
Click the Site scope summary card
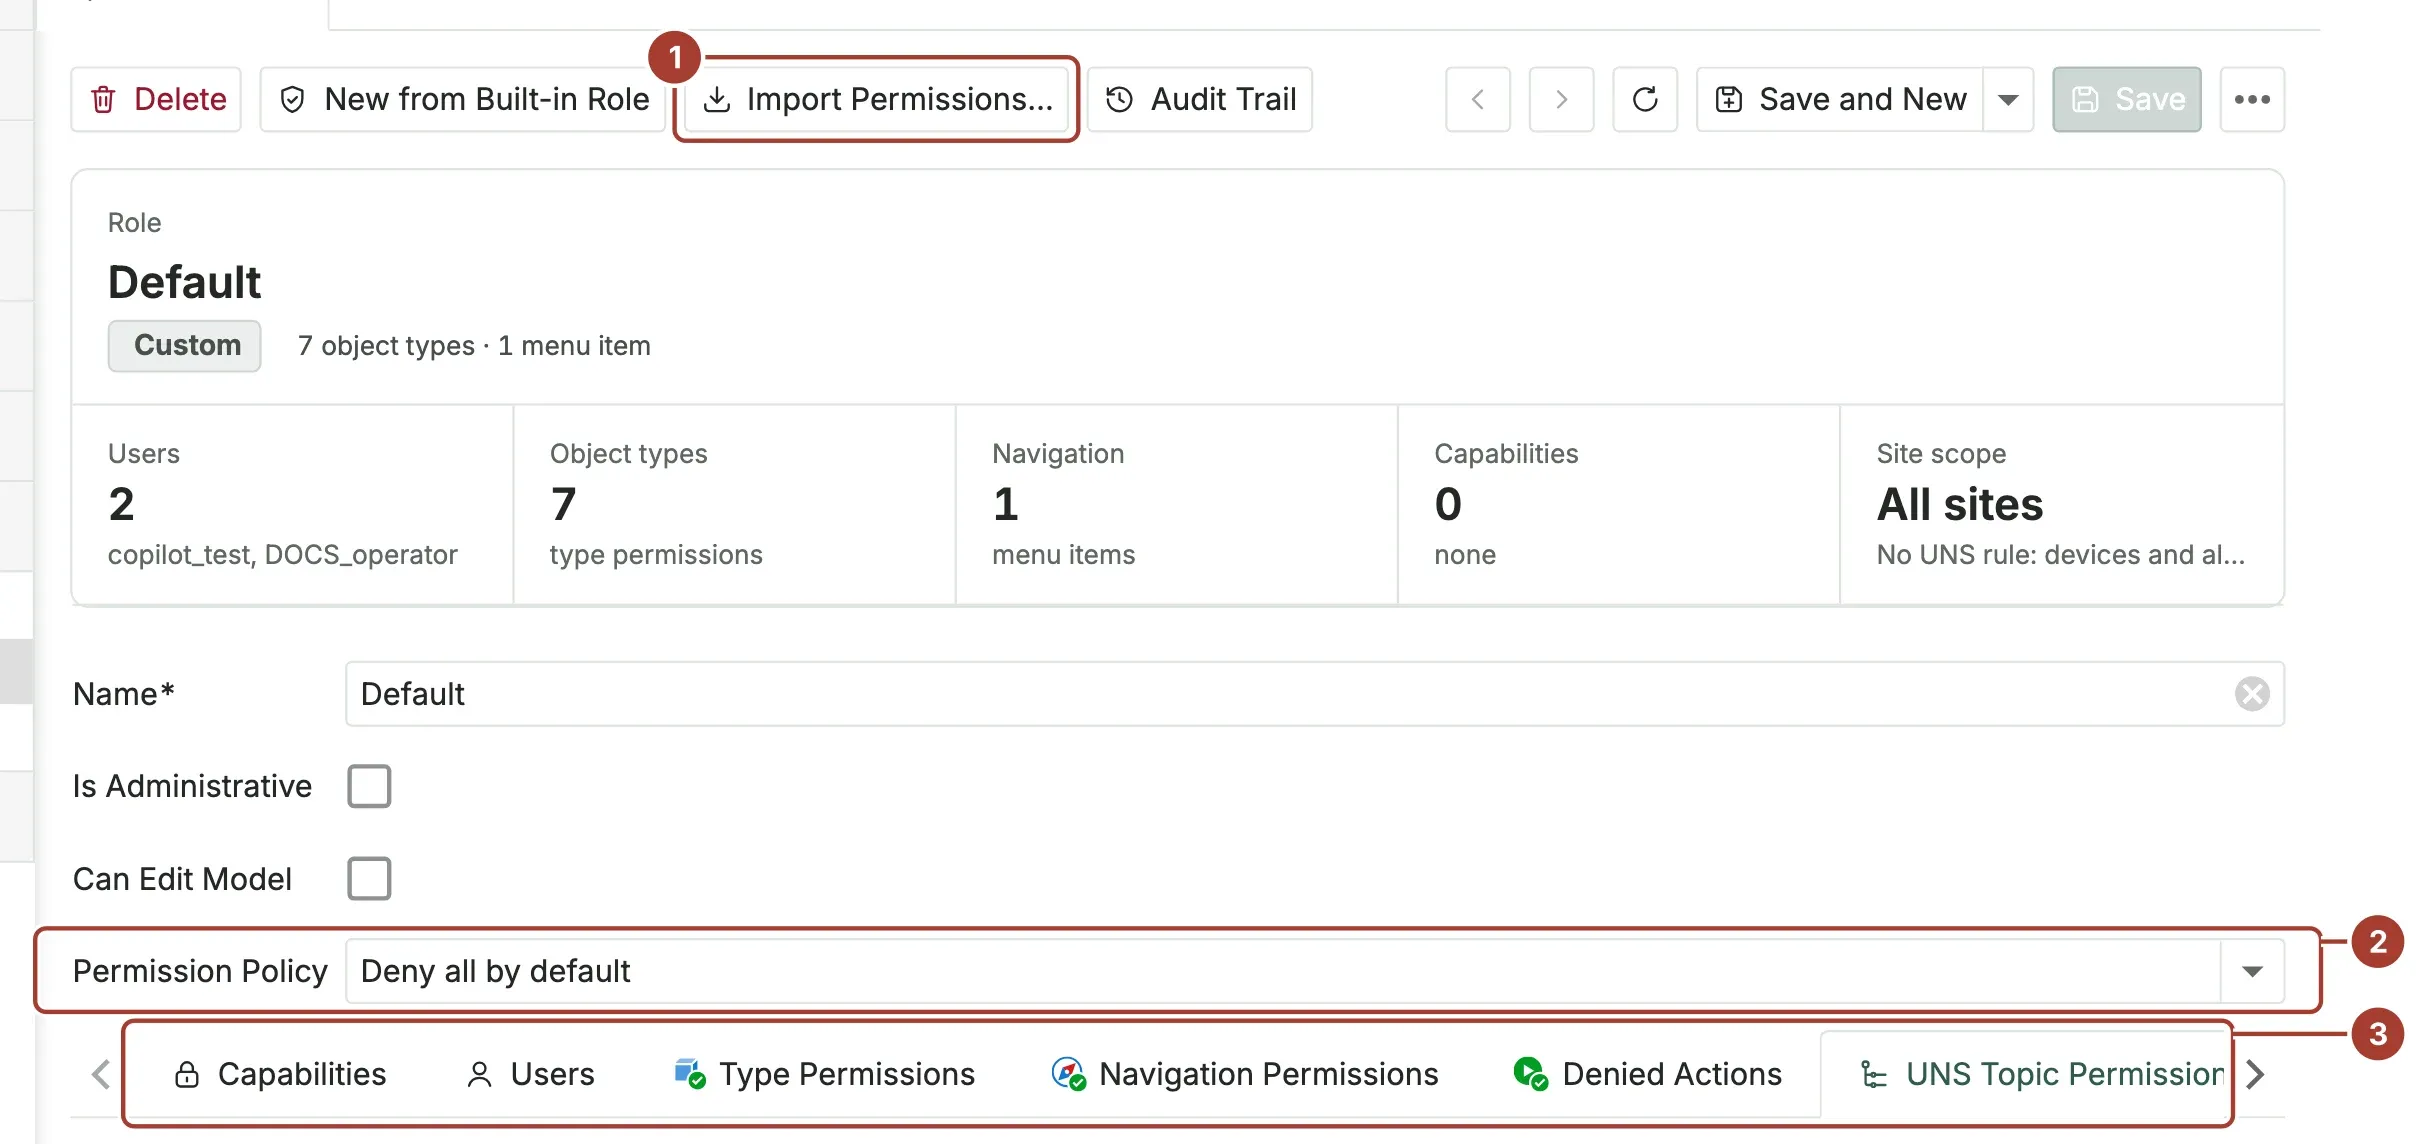(2061, 504)
